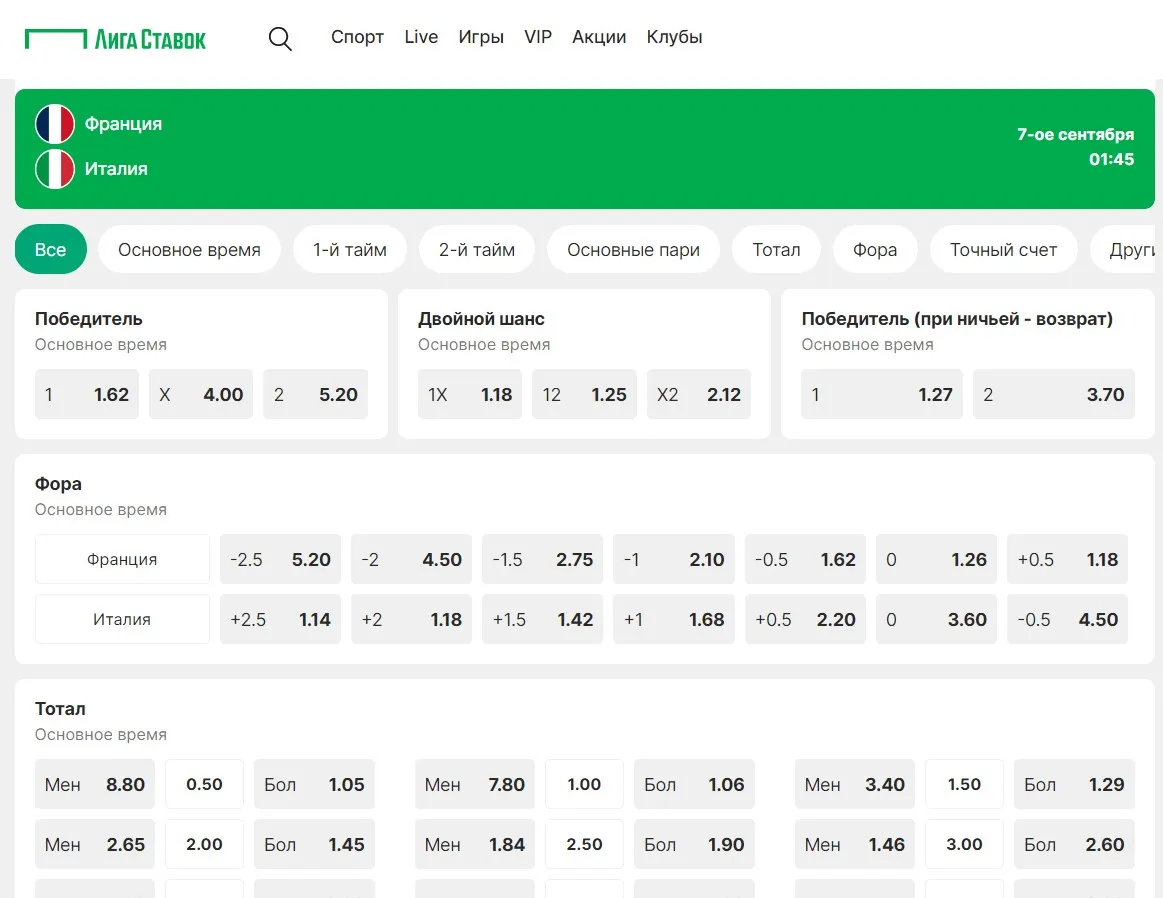Switch to the 1-й тайм tab
1163x898 pixels.
[x=349, y=250]
